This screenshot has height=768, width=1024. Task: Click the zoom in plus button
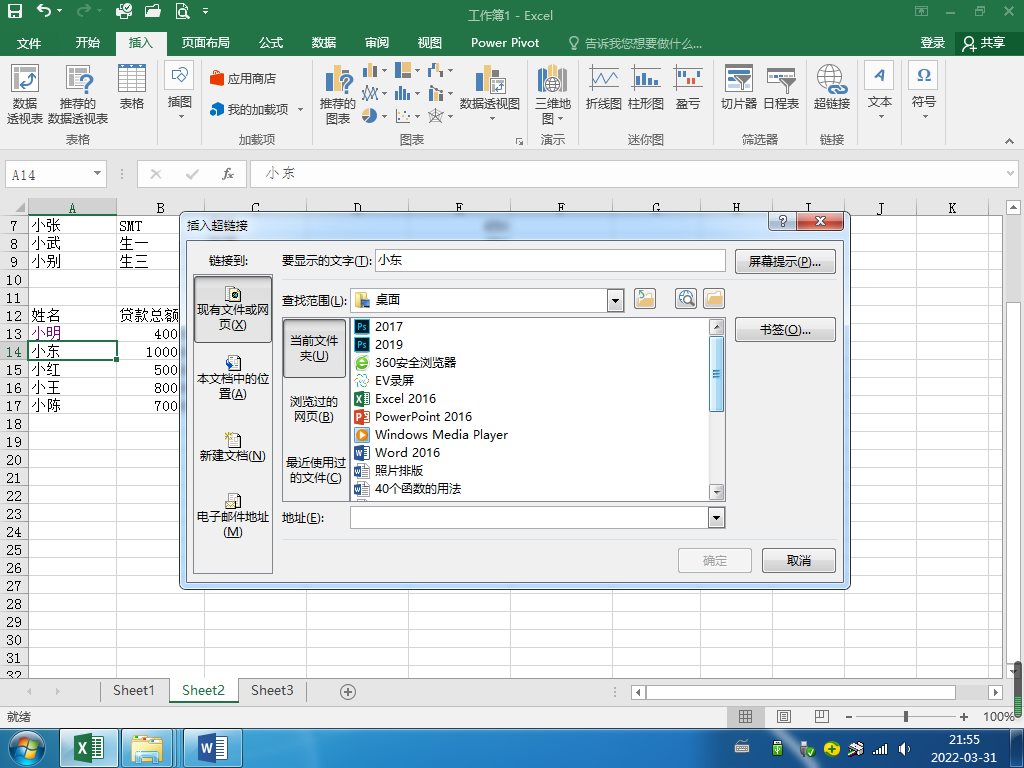pos(964,716)
